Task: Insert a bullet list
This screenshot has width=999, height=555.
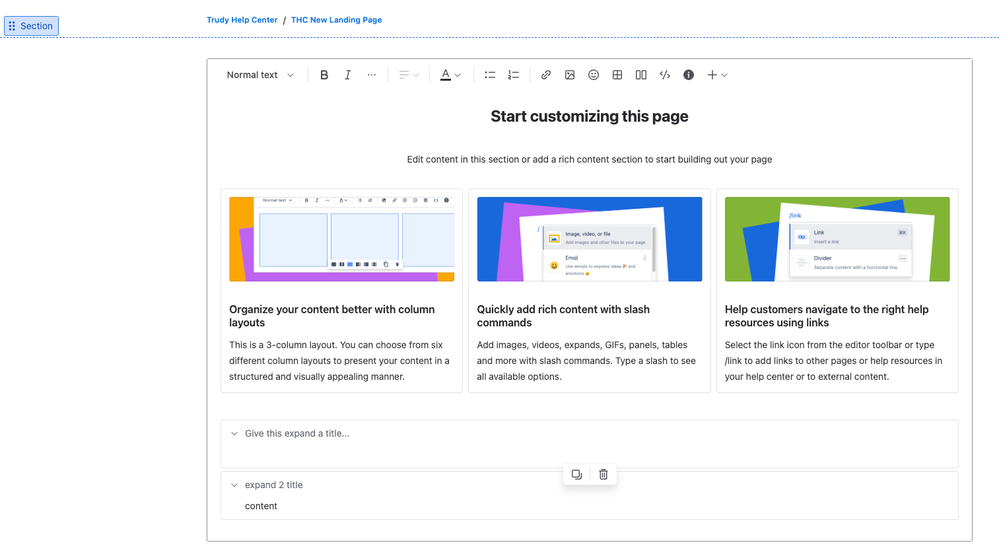Action: (x=489, y=75)
